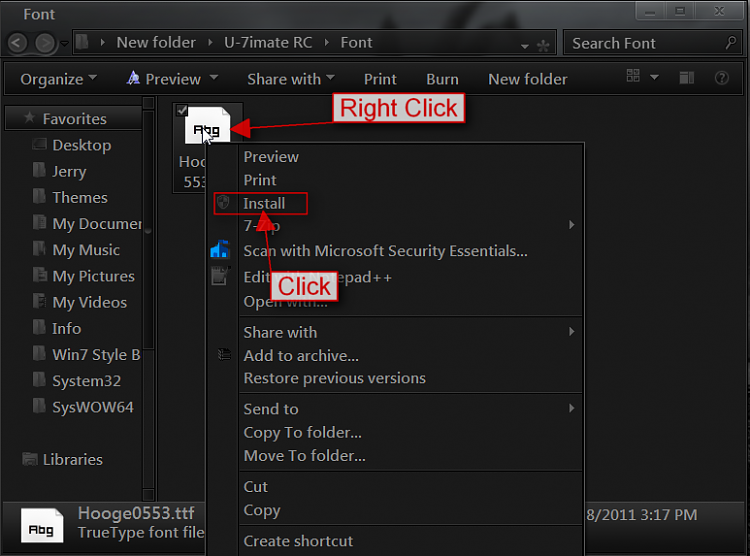This screenshot has width=750, height=556.
Task: Click Hooge0553.ttf name in details pane
Action: pyautogui.click(x=136, y=513)
